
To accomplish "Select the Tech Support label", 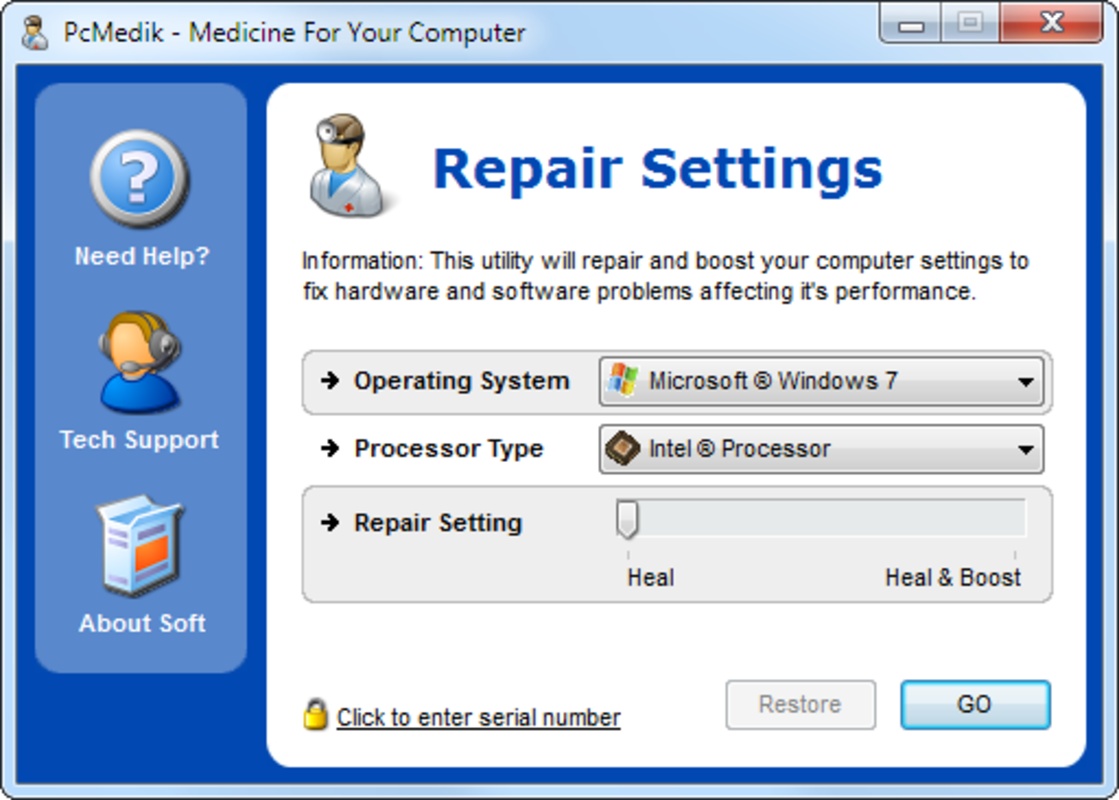I will coord(139,440).
